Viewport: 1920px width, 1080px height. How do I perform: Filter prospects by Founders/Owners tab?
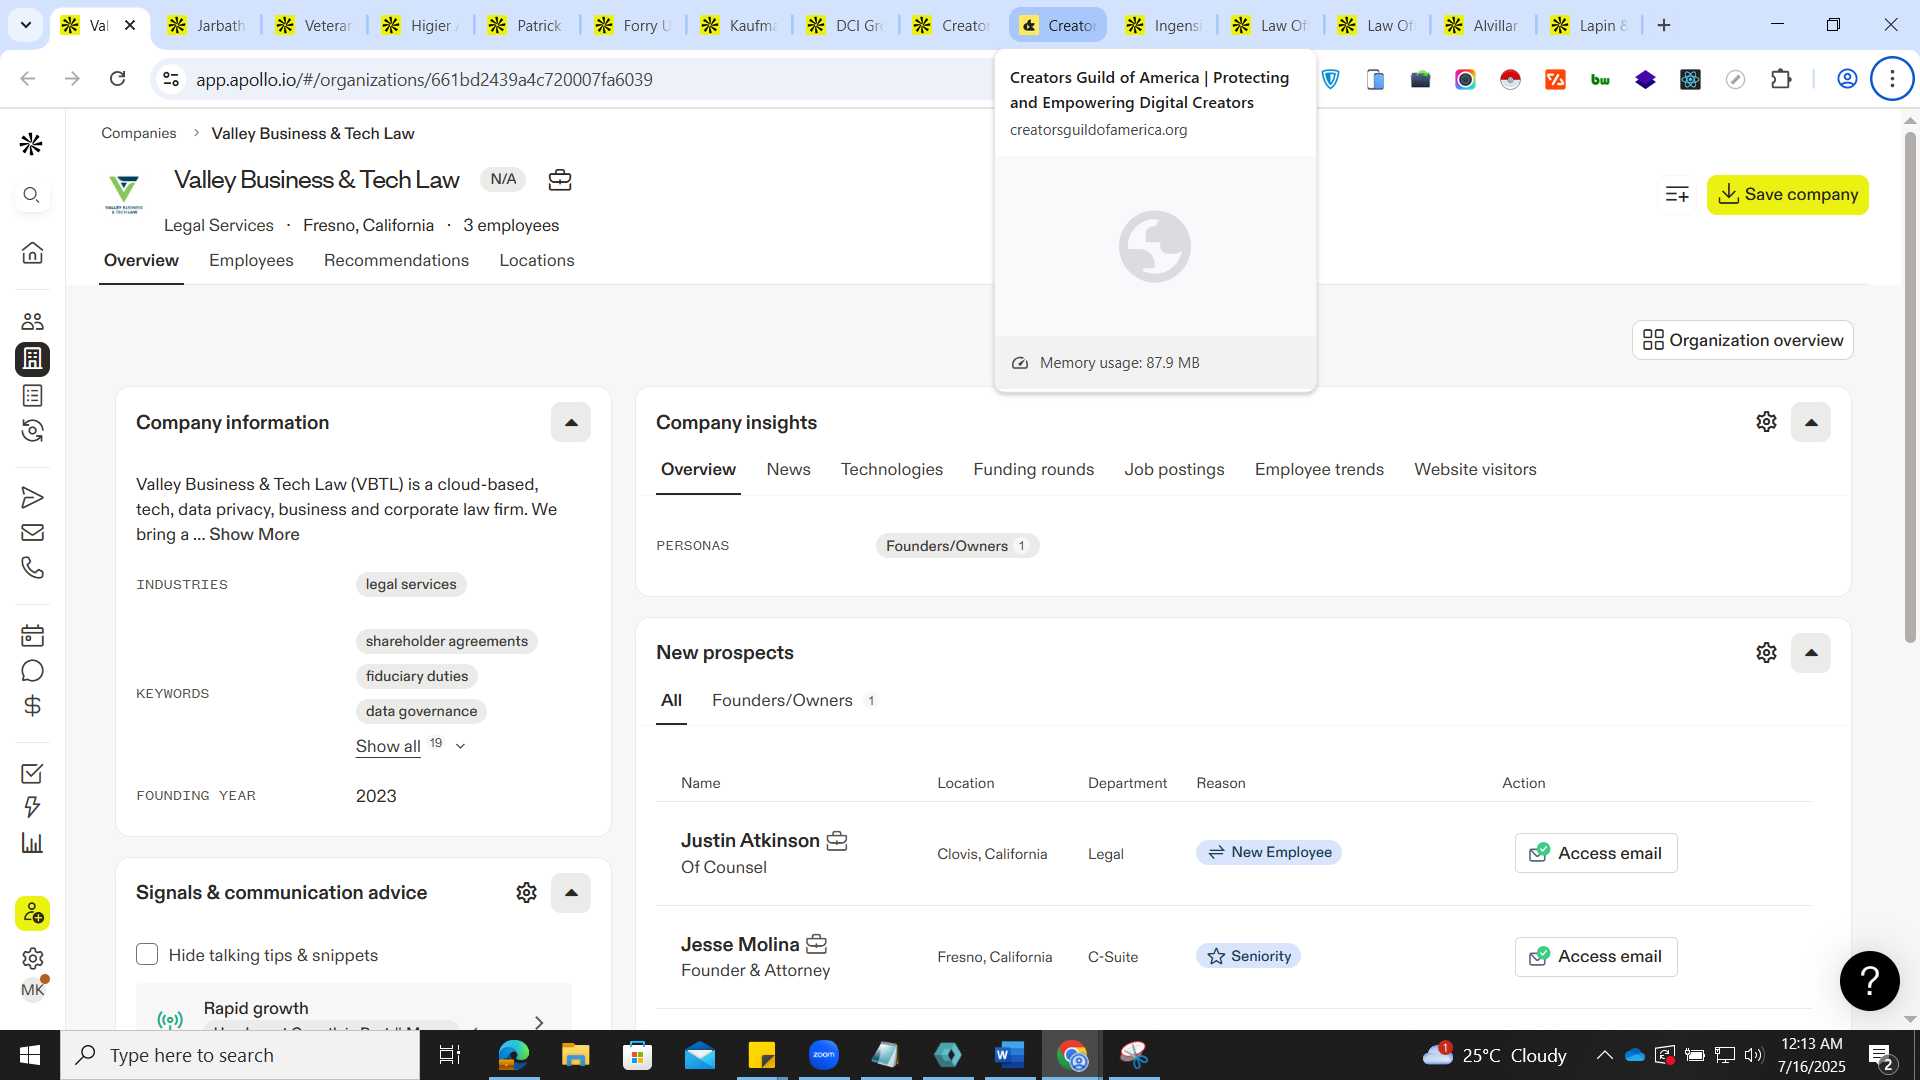793,700
